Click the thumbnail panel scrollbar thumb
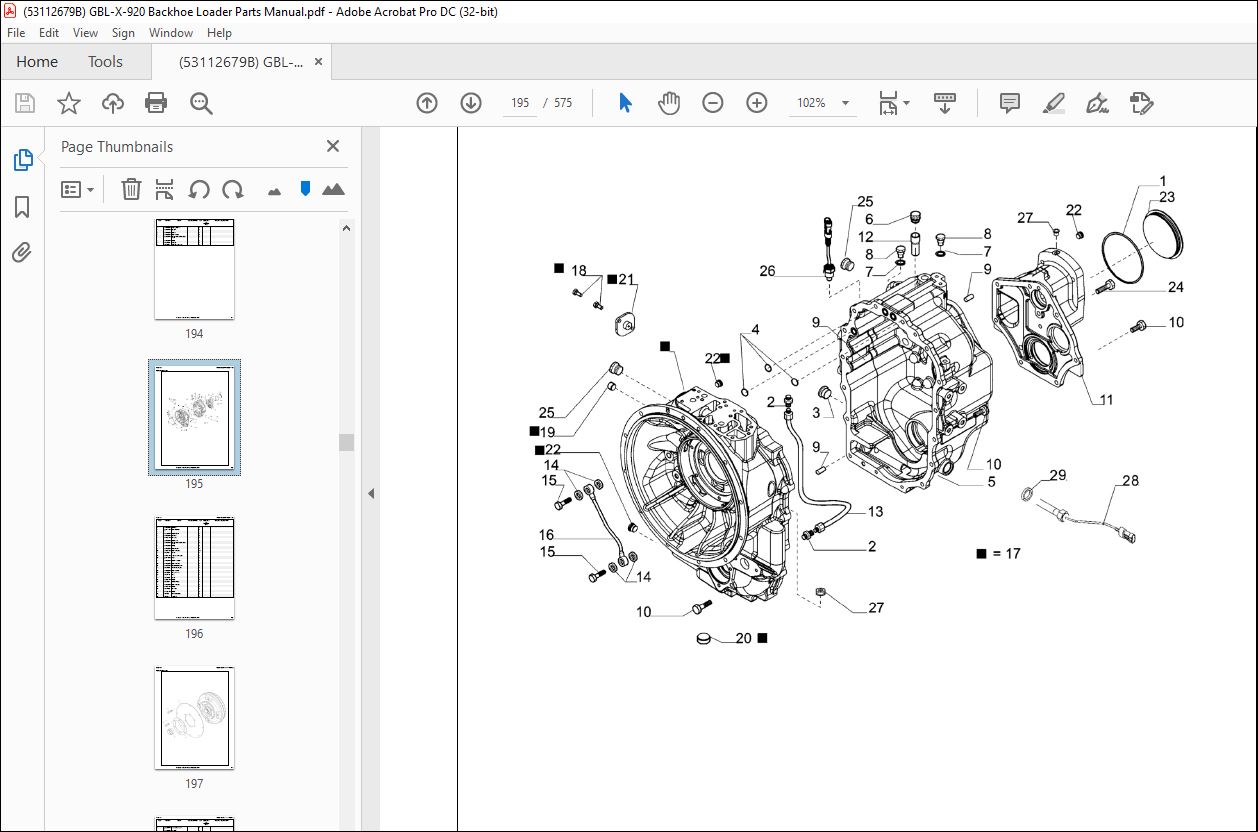The height and width of the screenshot is (832, 1258). tap(346, 442)
